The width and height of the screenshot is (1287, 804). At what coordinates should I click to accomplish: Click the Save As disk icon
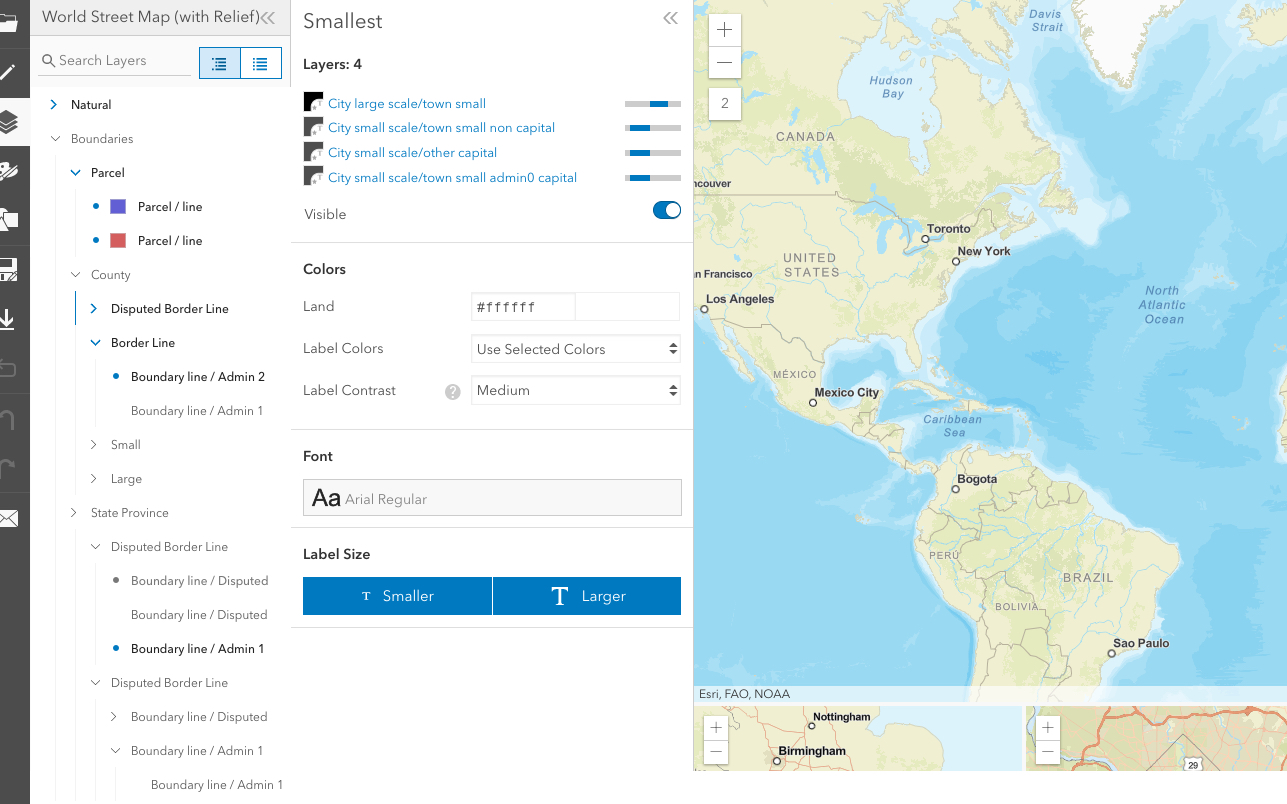tap(8, 270)
